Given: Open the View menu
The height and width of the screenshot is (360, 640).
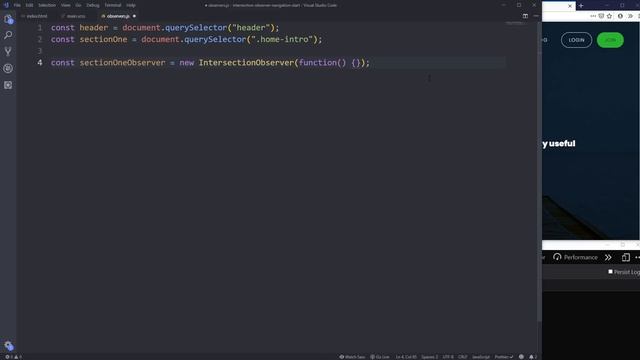Looking at the screenshot, I should click(66, 5).
